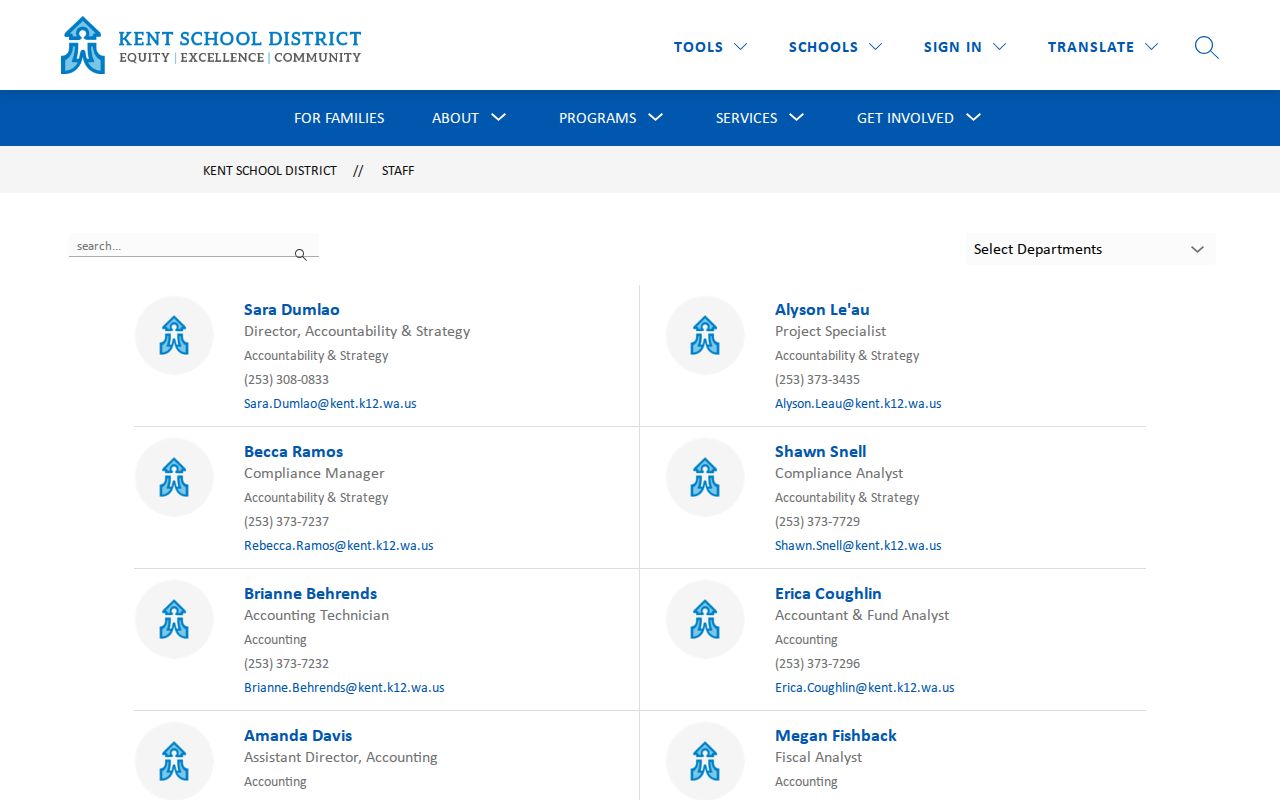Email Alyson.Leau@kent.k12.wa.us
Viewport: 1280px width, 800px height.
pyautogui.click(x=858, y=404)
